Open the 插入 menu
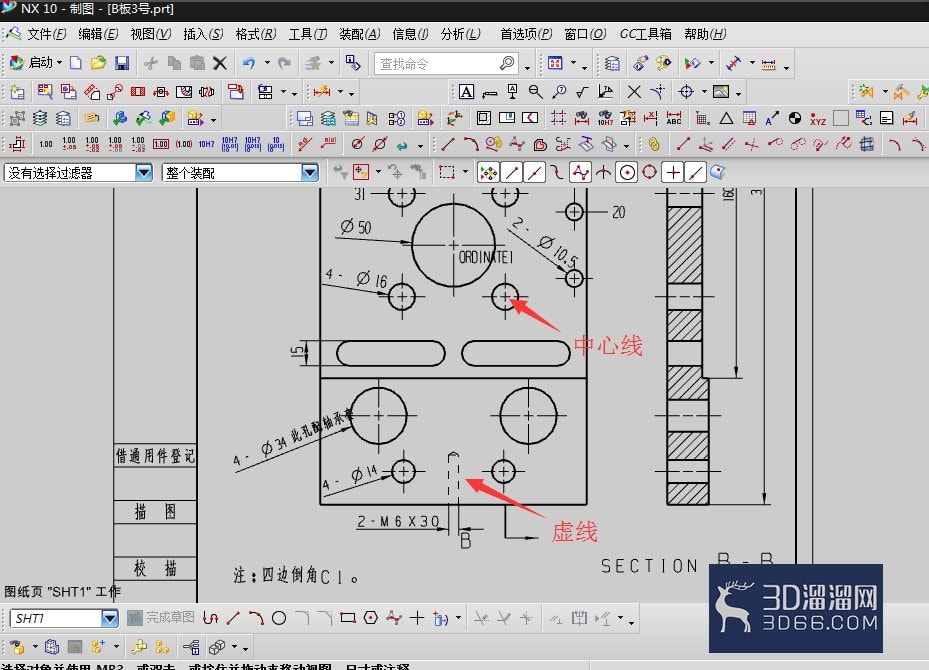The image size is (929, 670). (x=207, y=33)
